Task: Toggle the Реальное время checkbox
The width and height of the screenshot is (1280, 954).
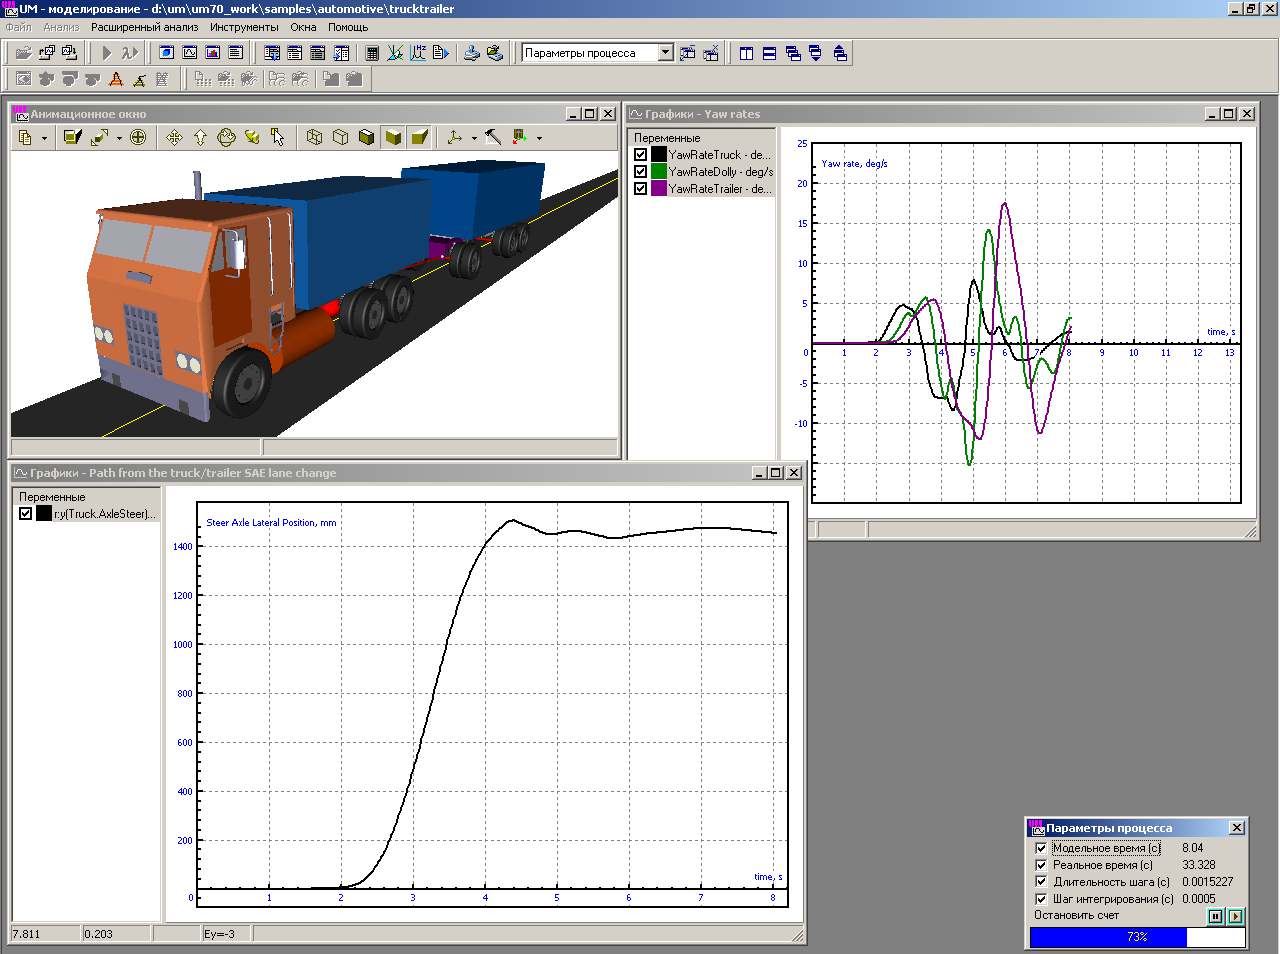Action: tap(1041, 865)
